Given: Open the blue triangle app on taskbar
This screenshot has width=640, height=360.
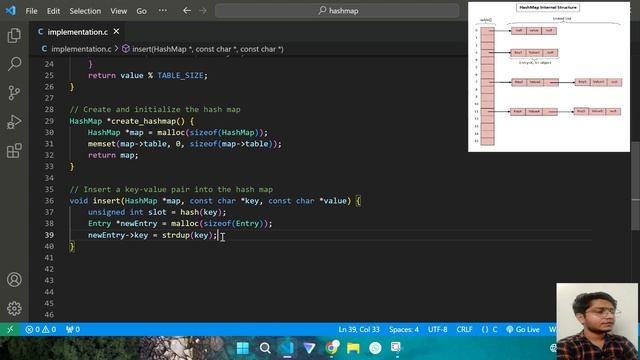Looking at the screenshot, I should (x=309, y=348).
